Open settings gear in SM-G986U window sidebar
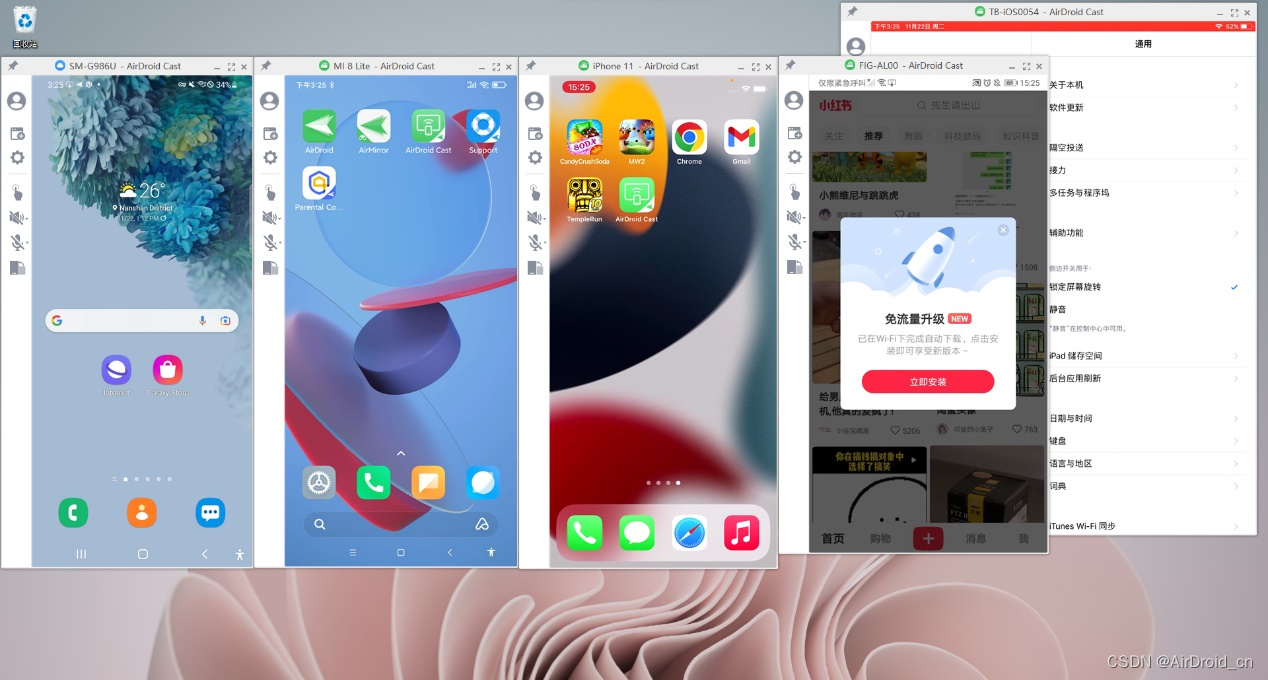Viewport: 1268px width, 680px height. point(17,158)
